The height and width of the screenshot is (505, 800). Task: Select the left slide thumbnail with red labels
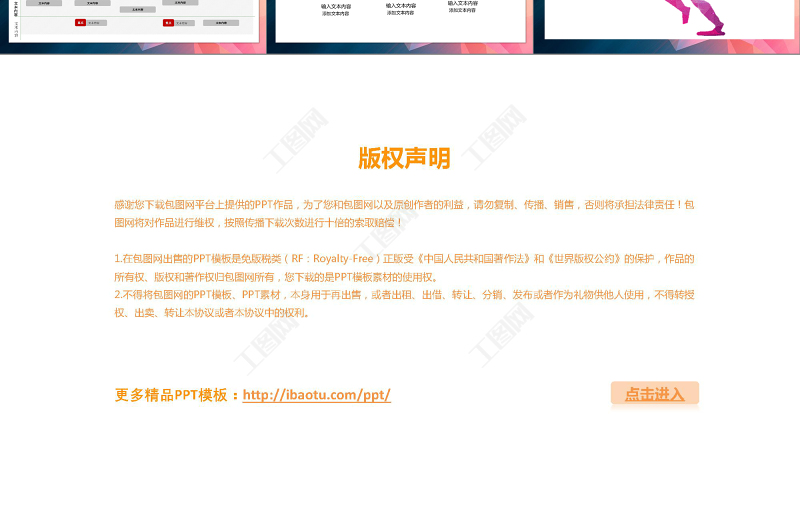133,20
